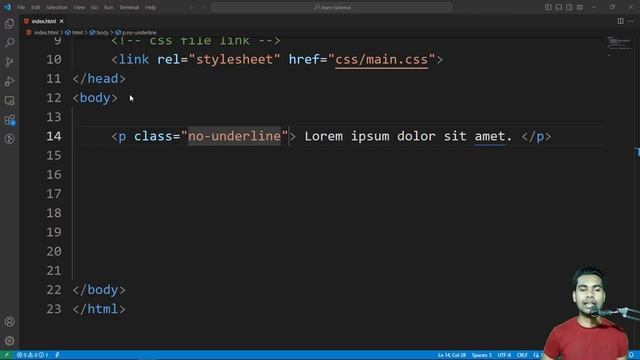
Task: Expand the html breadcrumb segment
Action: click(x=77, y=33)
